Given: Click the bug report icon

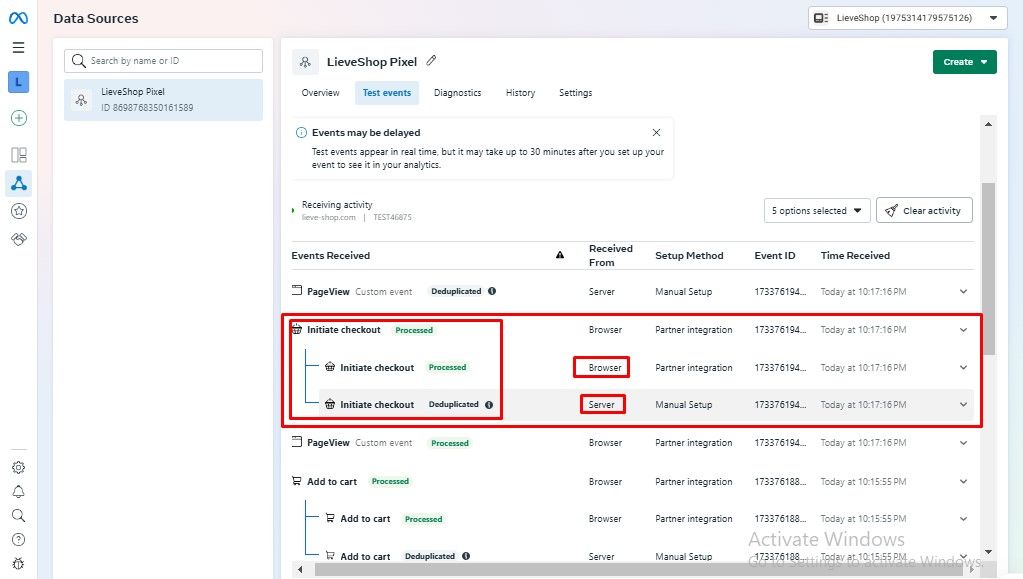Looking at the screenshot, I should pos(19,563).
